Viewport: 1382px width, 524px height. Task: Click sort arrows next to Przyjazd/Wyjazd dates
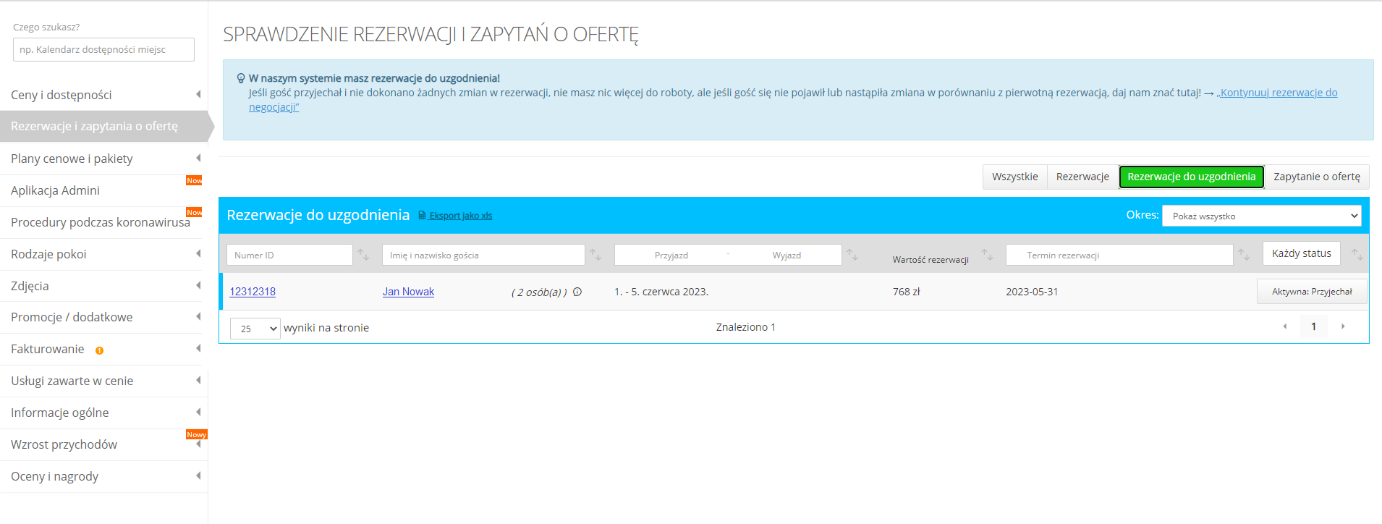click(852, 255)
